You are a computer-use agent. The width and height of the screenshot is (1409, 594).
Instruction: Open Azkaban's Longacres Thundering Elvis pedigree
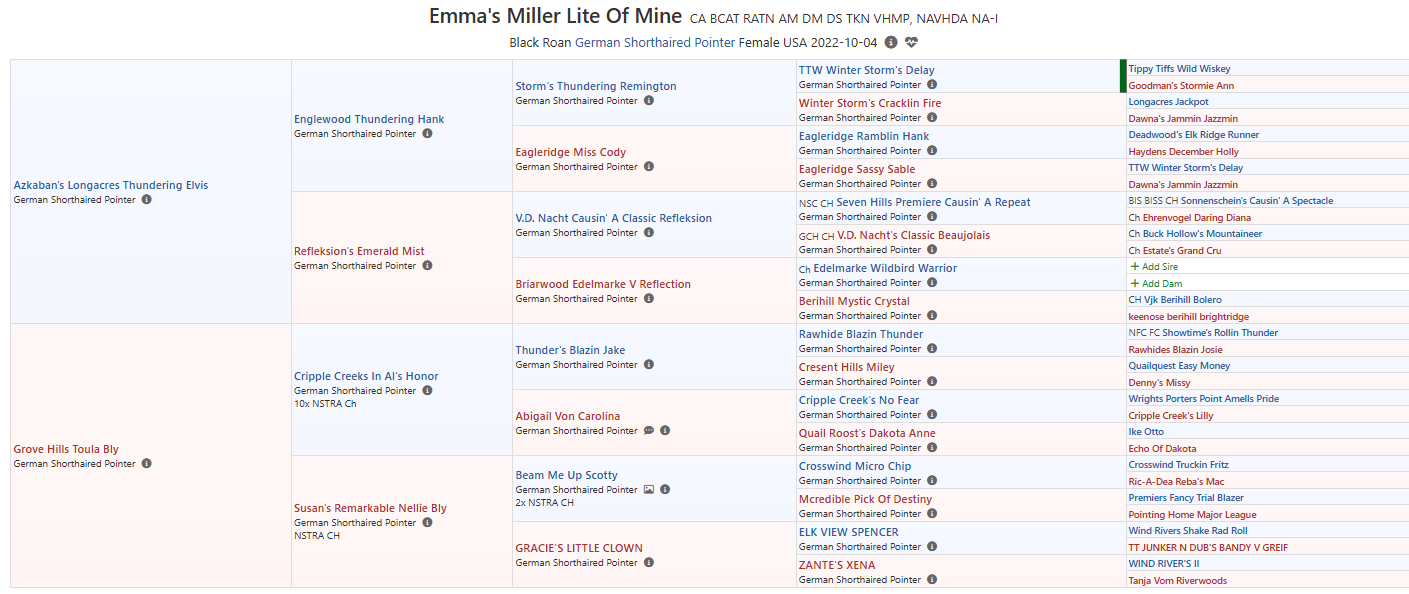pyautogui.click(x=111, y=185)
